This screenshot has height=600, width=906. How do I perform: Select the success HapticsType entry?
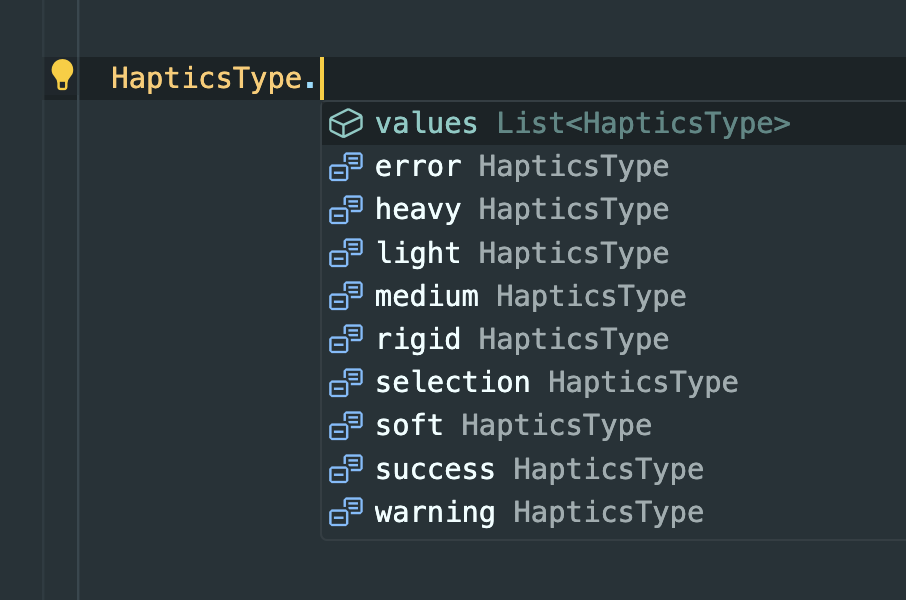[x=614, y=469]
